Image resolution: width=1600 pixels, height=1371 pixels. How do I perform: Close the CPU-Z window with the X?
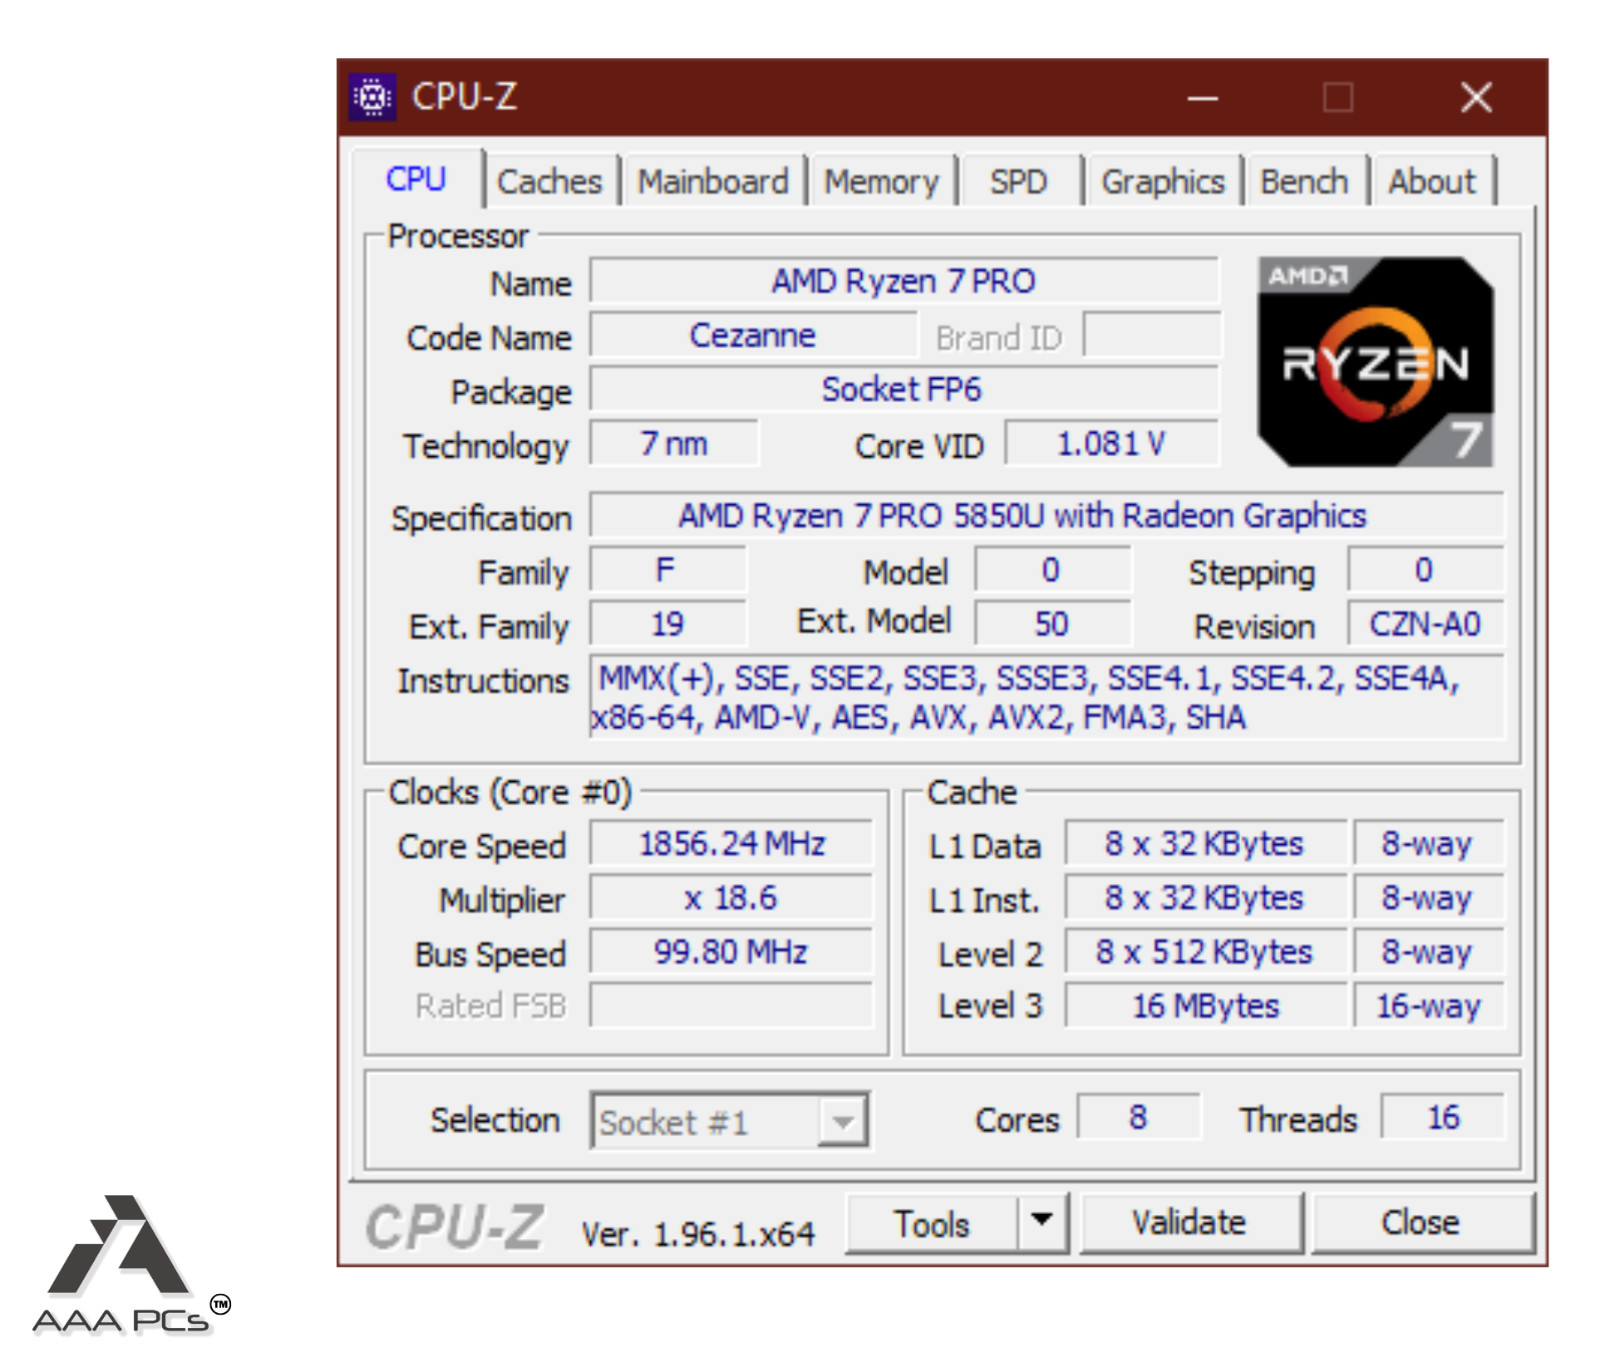[1476, 98]
